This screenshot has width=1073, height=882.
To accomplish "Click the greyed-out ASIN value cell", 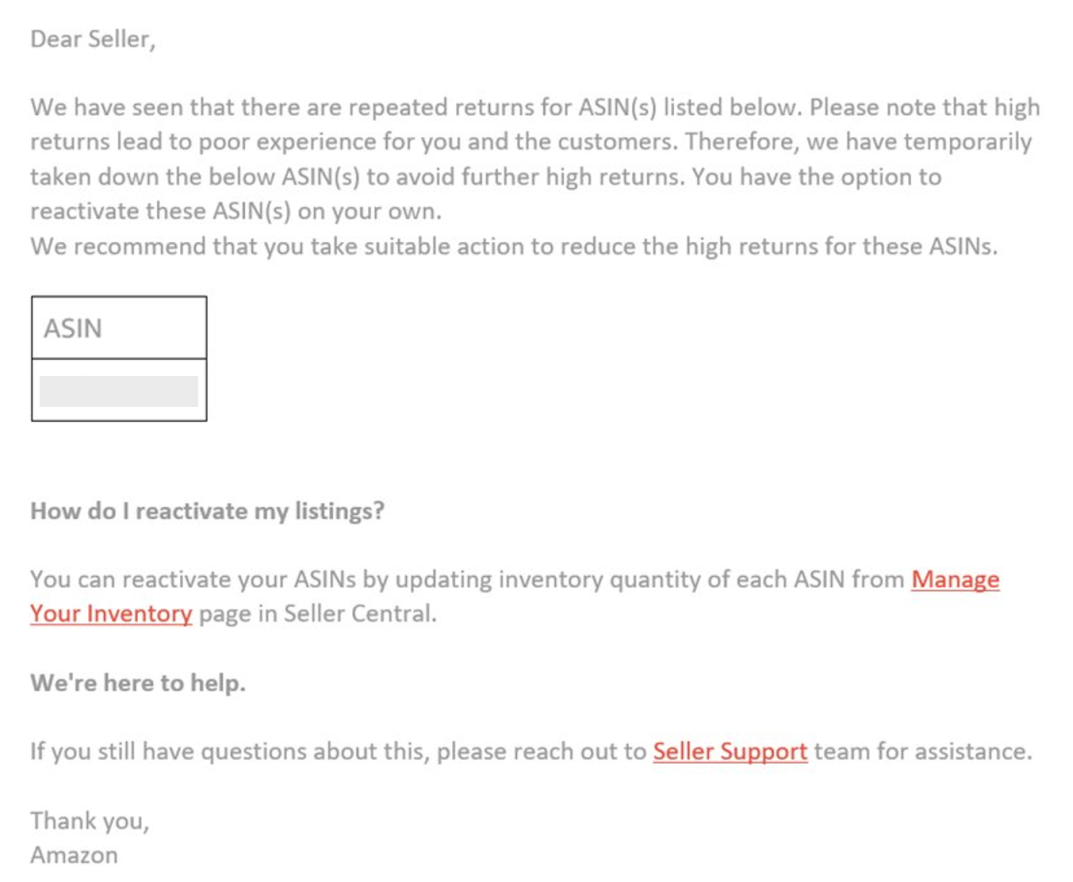I will point(119,391).
